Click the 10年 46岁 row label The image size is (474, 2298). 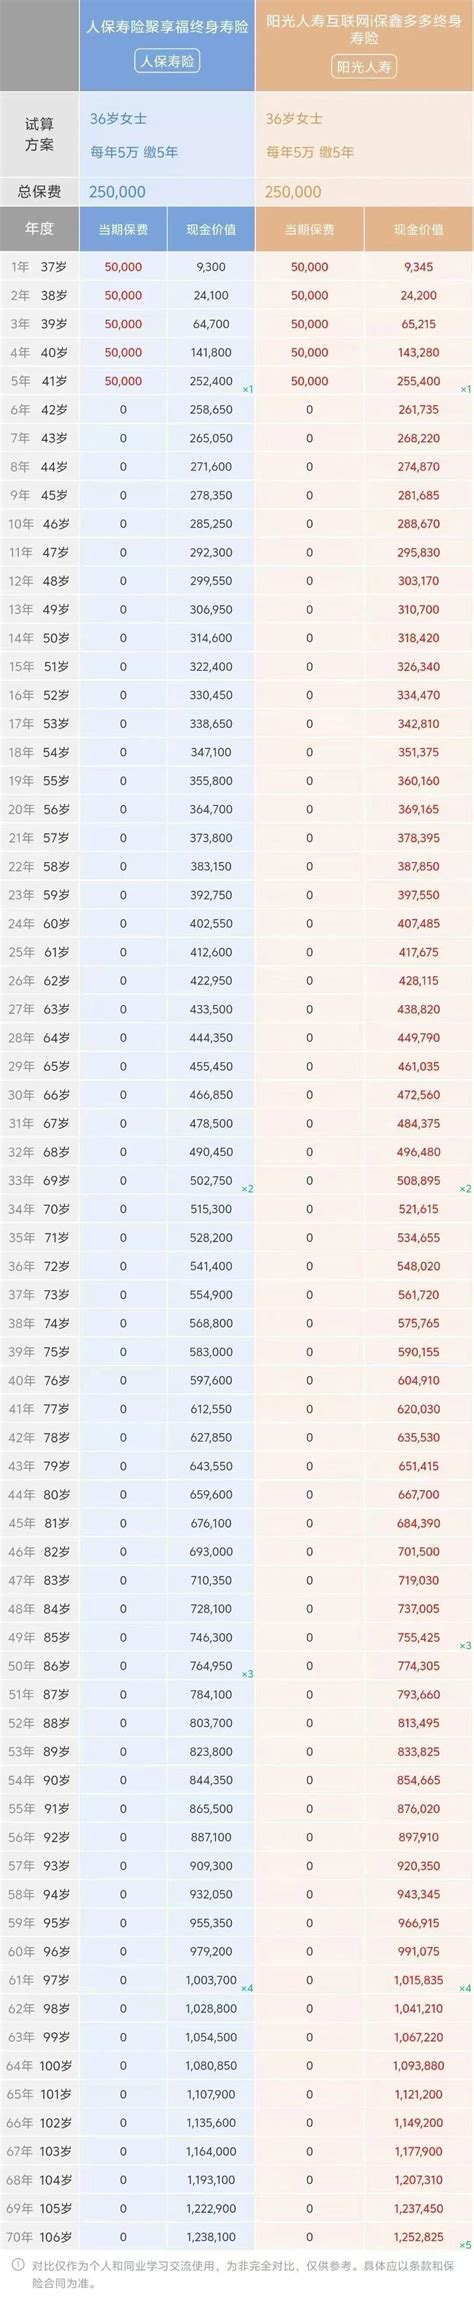tap(39, 523)
